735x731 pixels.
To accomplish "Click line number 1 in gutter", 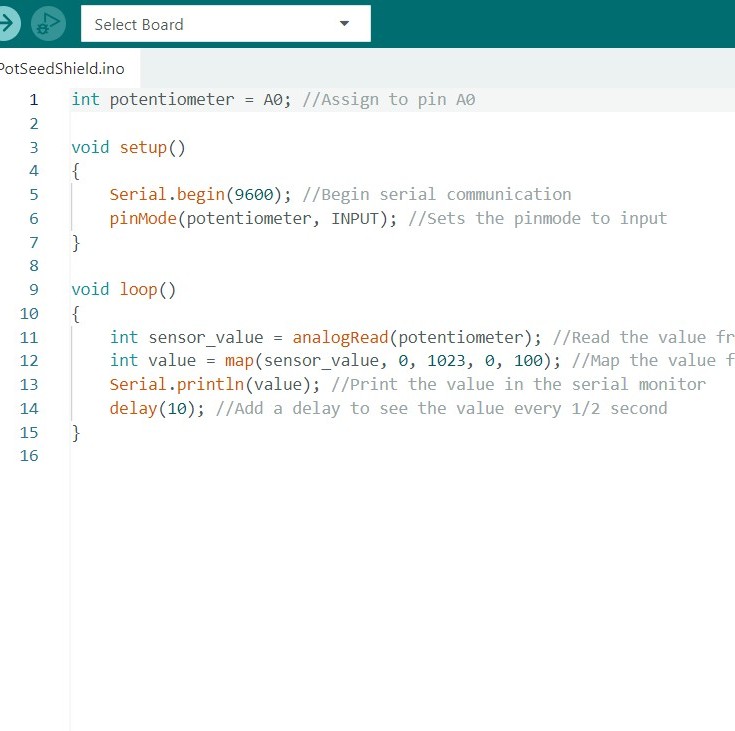I will click(x=34, y=100).
